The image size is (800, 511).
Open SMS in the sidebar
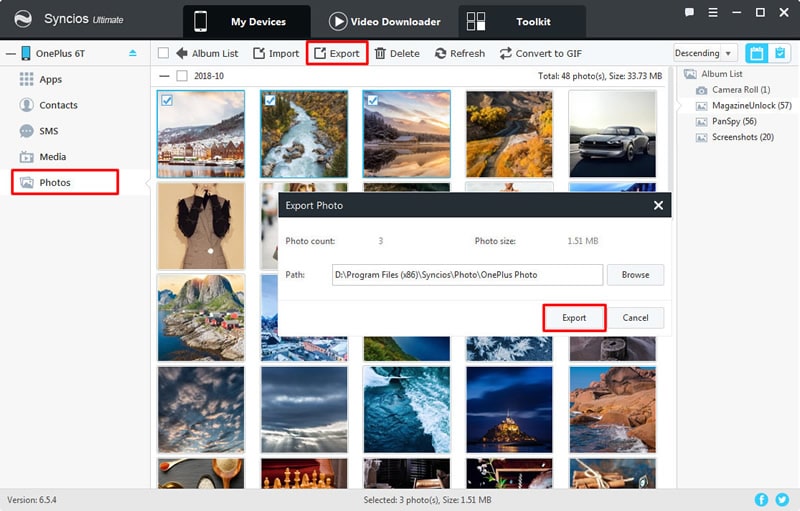(39, 131)
